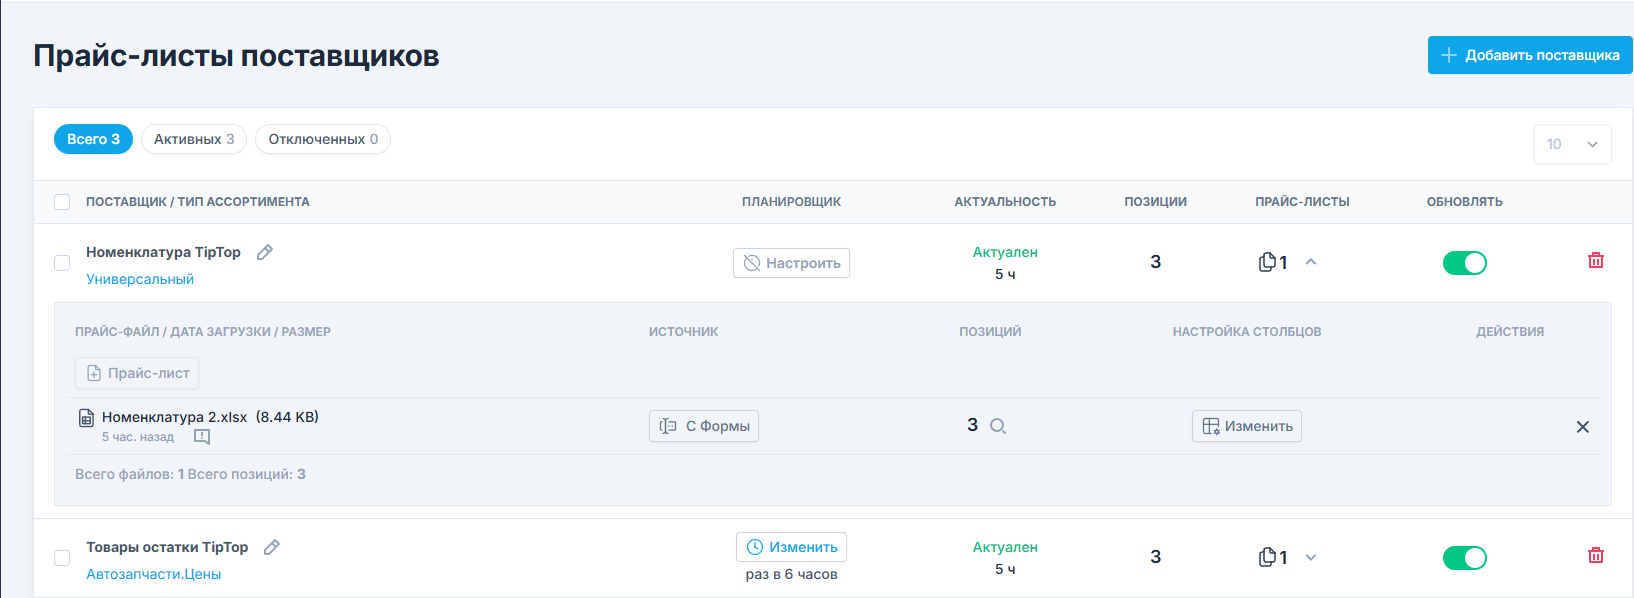The height and width of the screenshot is (598, 1634).
Task: Switch to the Активных 3 filter tab
Action: tap(194, 139)
